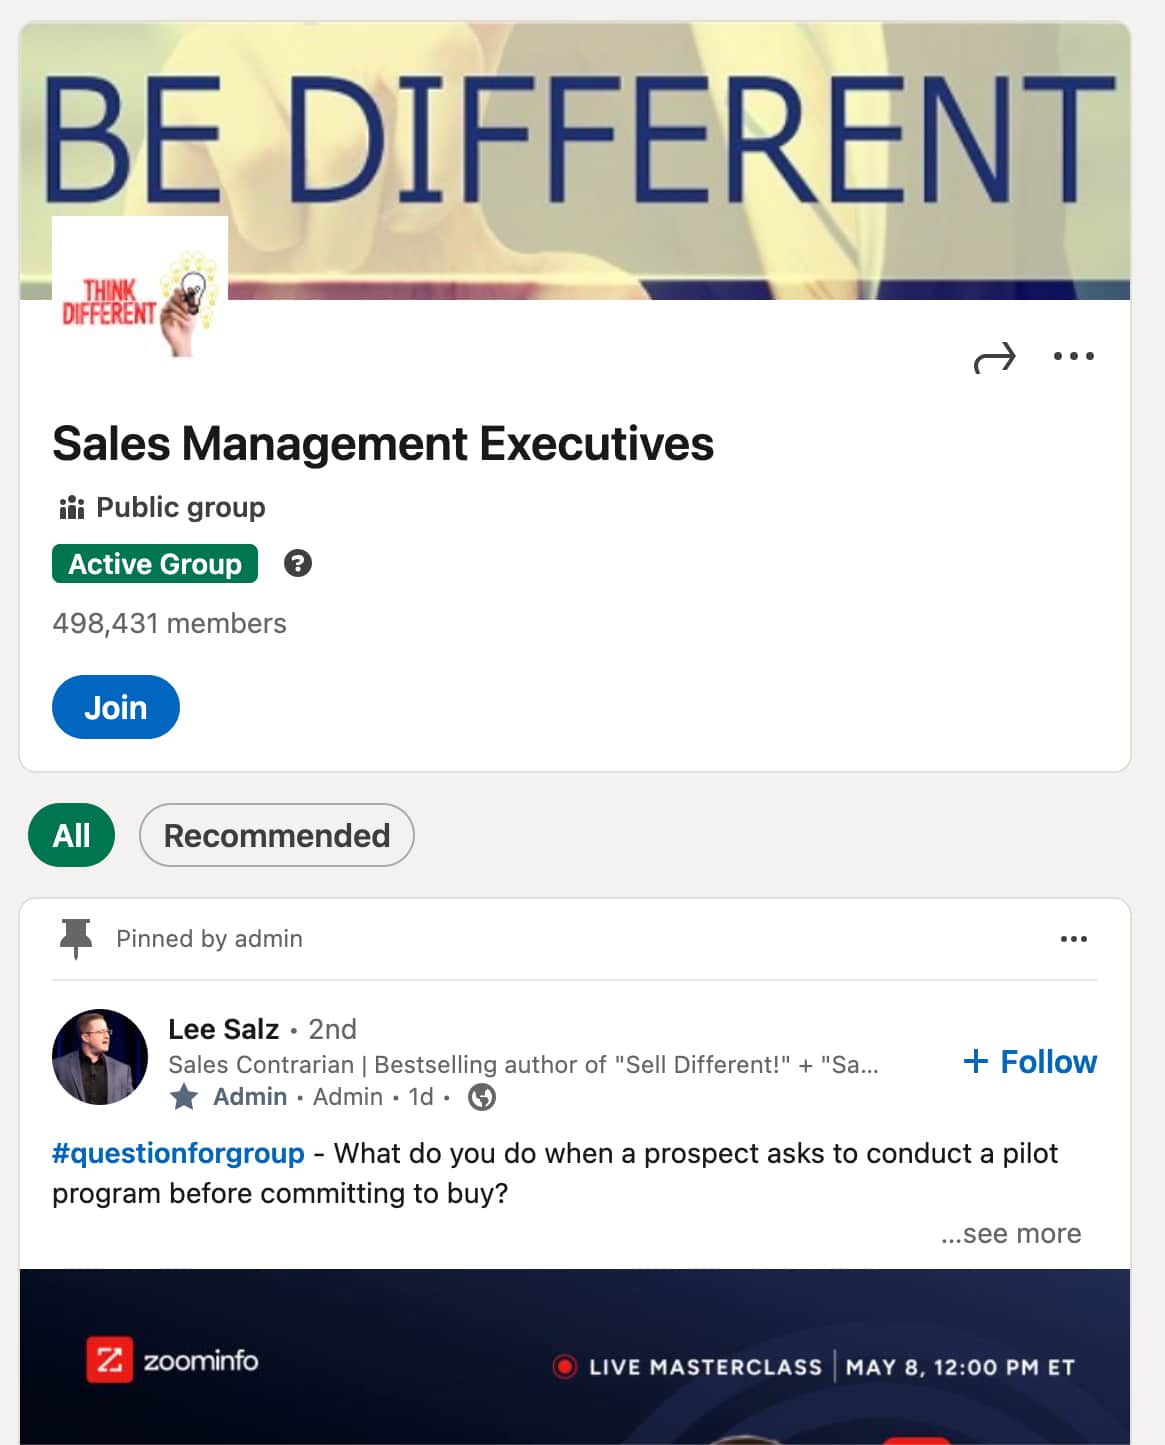Click the Admin star icon
This screenshot has width=1165, height=1445.
(184, 1096)
